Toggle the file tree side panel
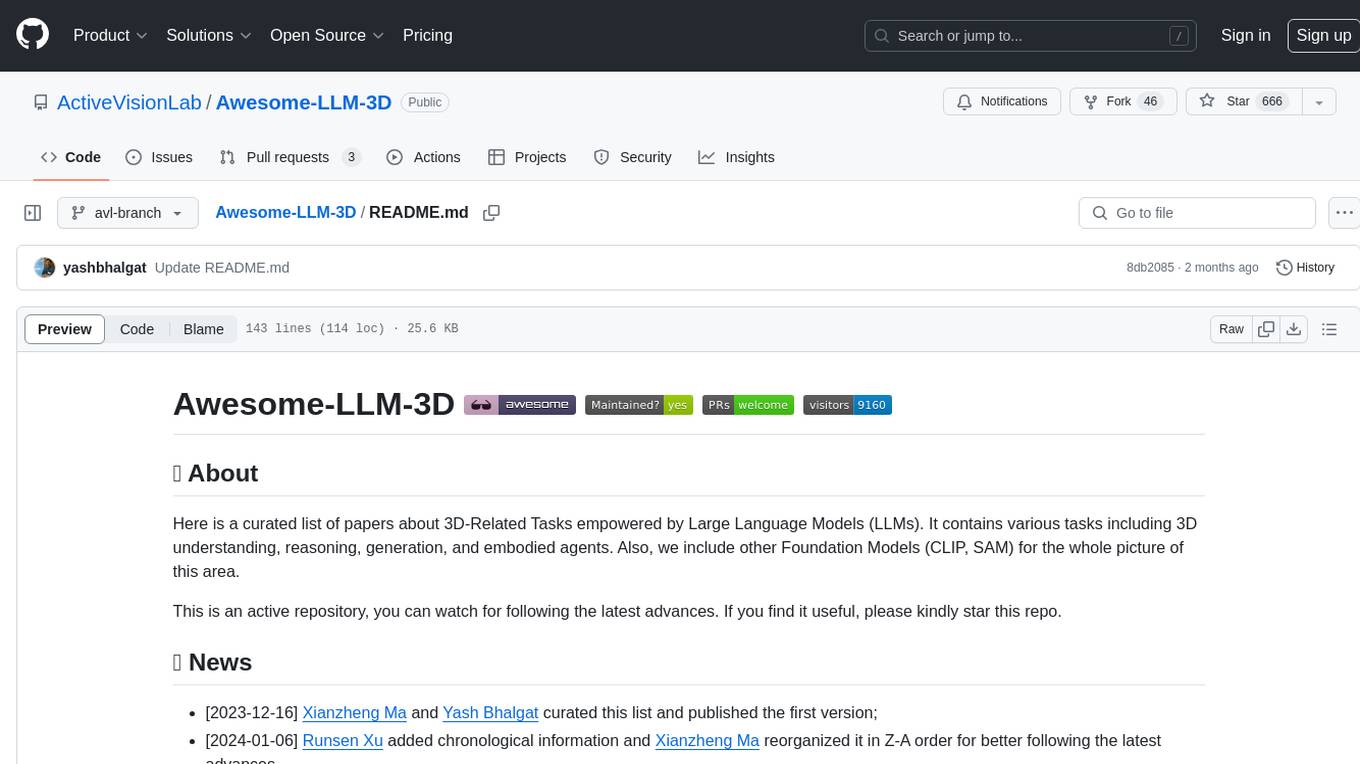 (33, 213)
